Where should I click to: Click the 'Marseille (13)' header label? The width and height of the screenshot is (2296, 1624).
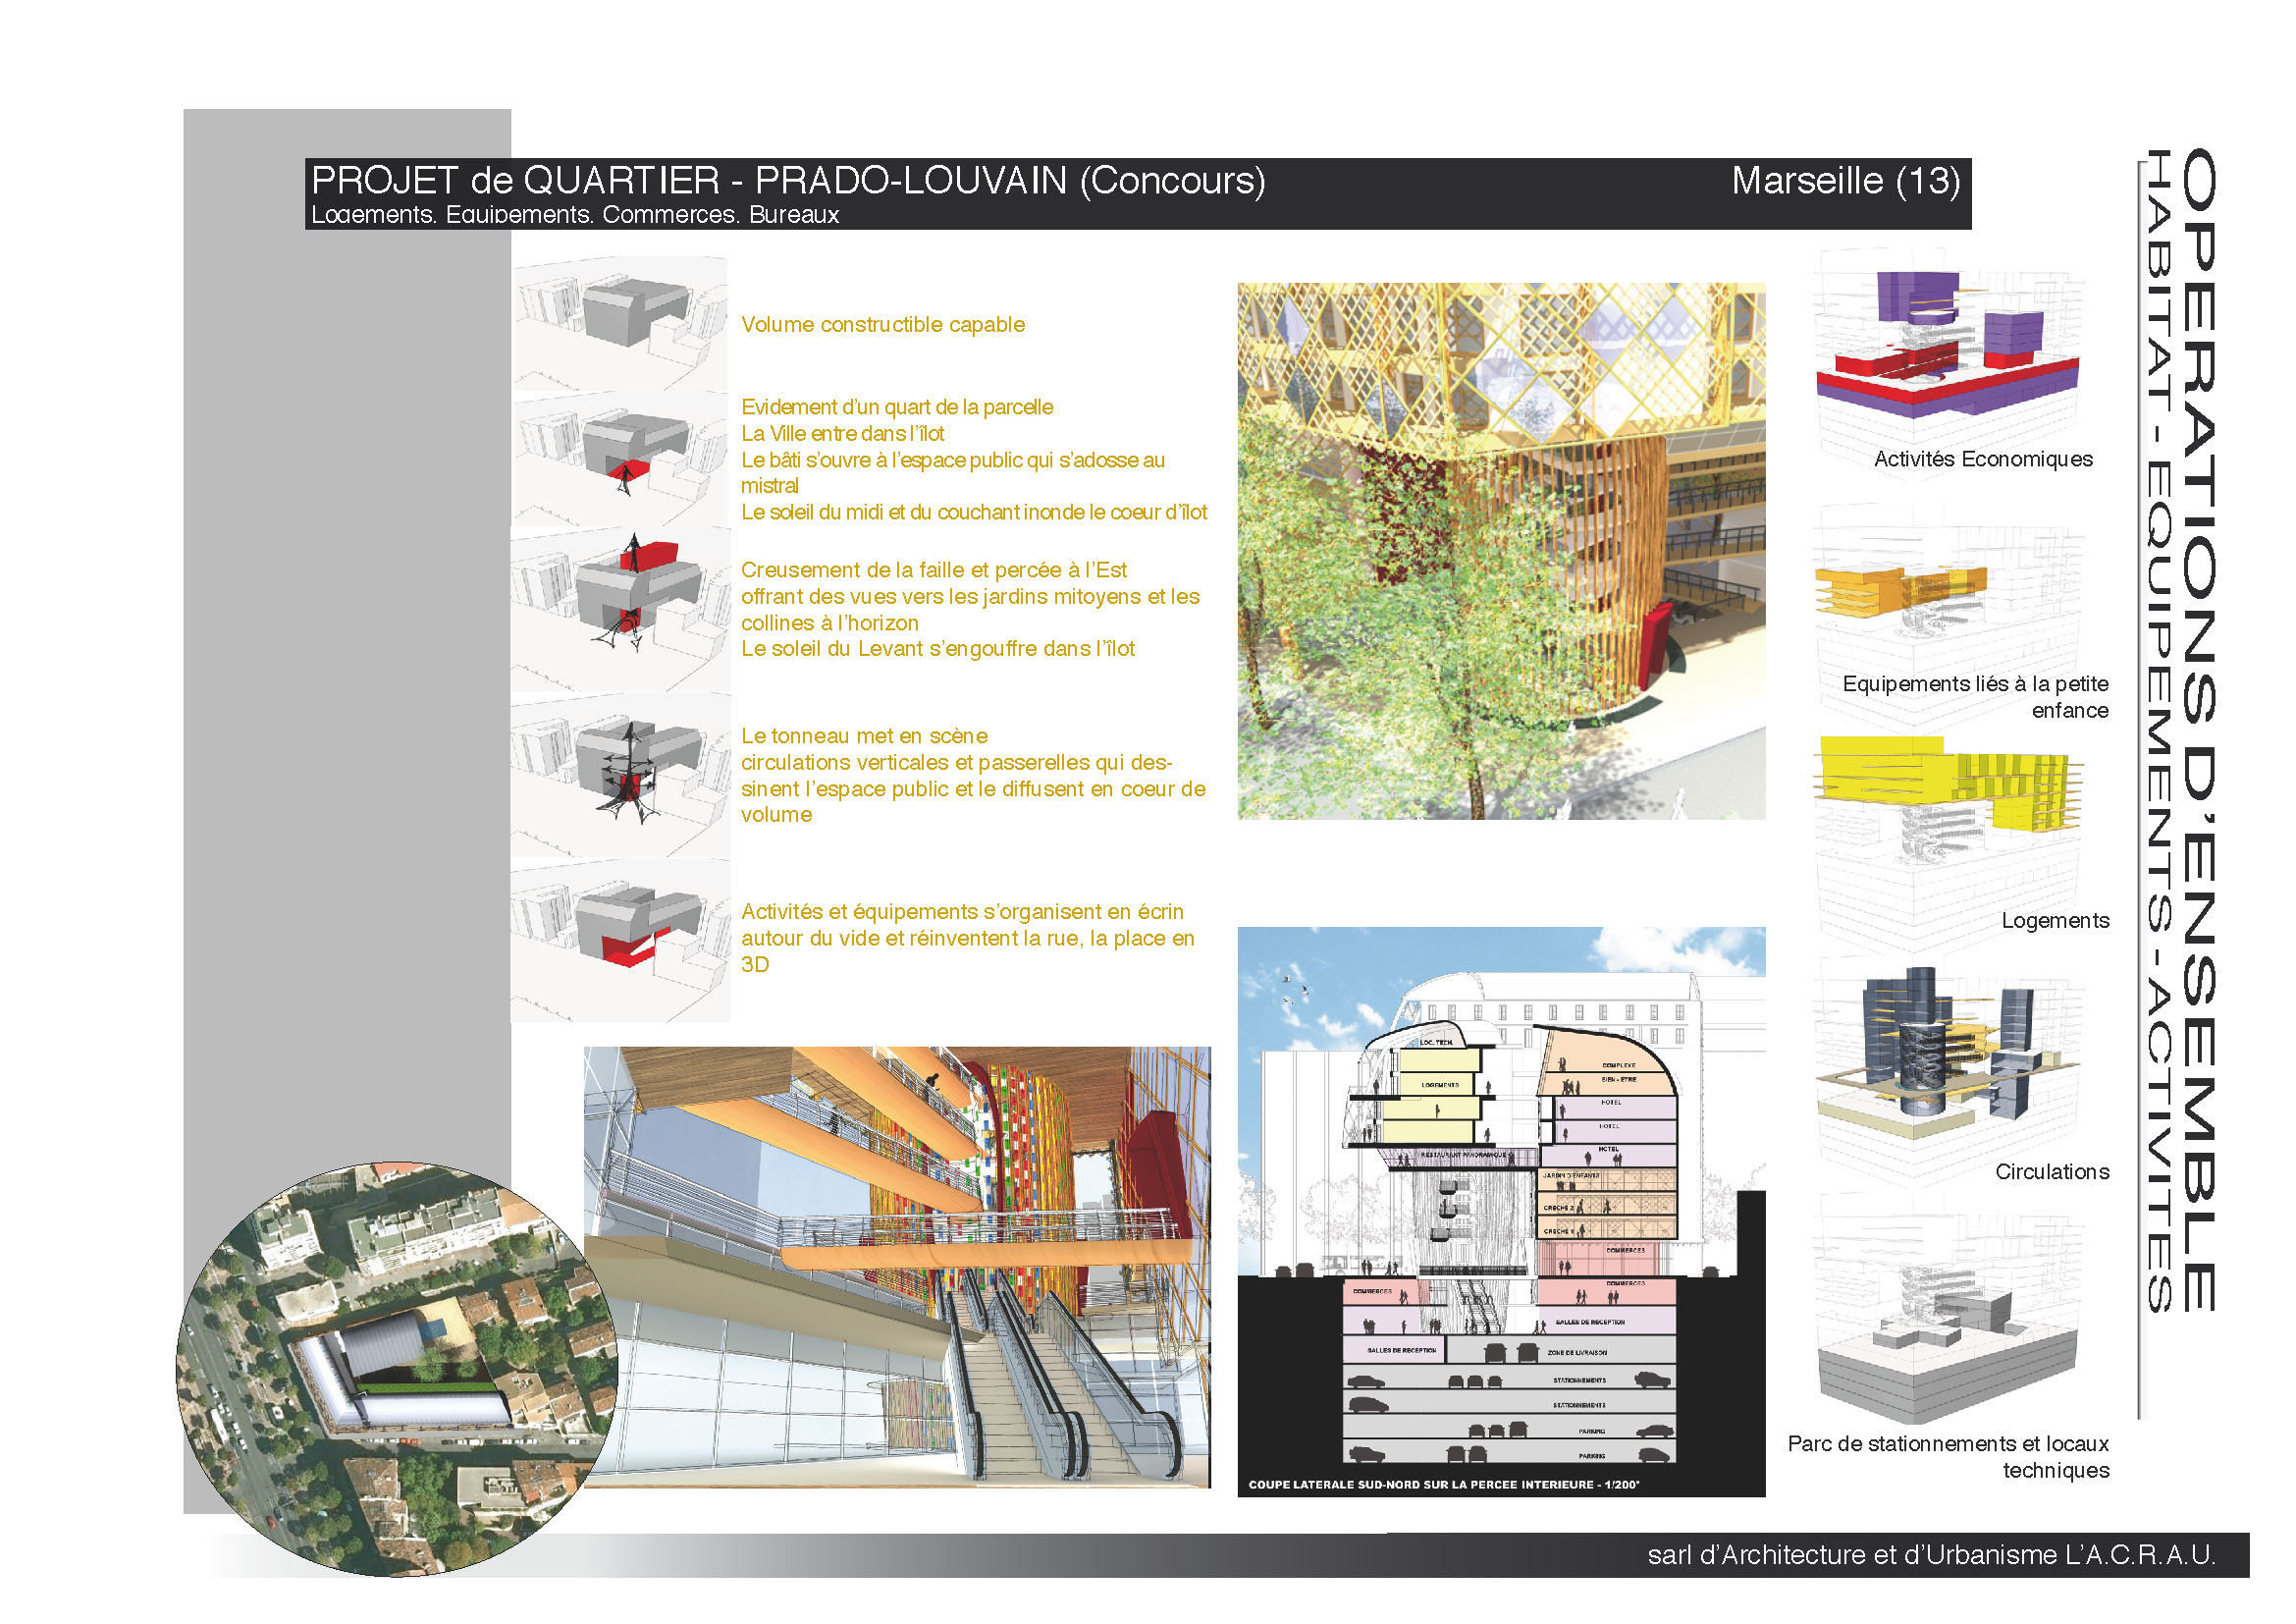[x=1844, y=181]
